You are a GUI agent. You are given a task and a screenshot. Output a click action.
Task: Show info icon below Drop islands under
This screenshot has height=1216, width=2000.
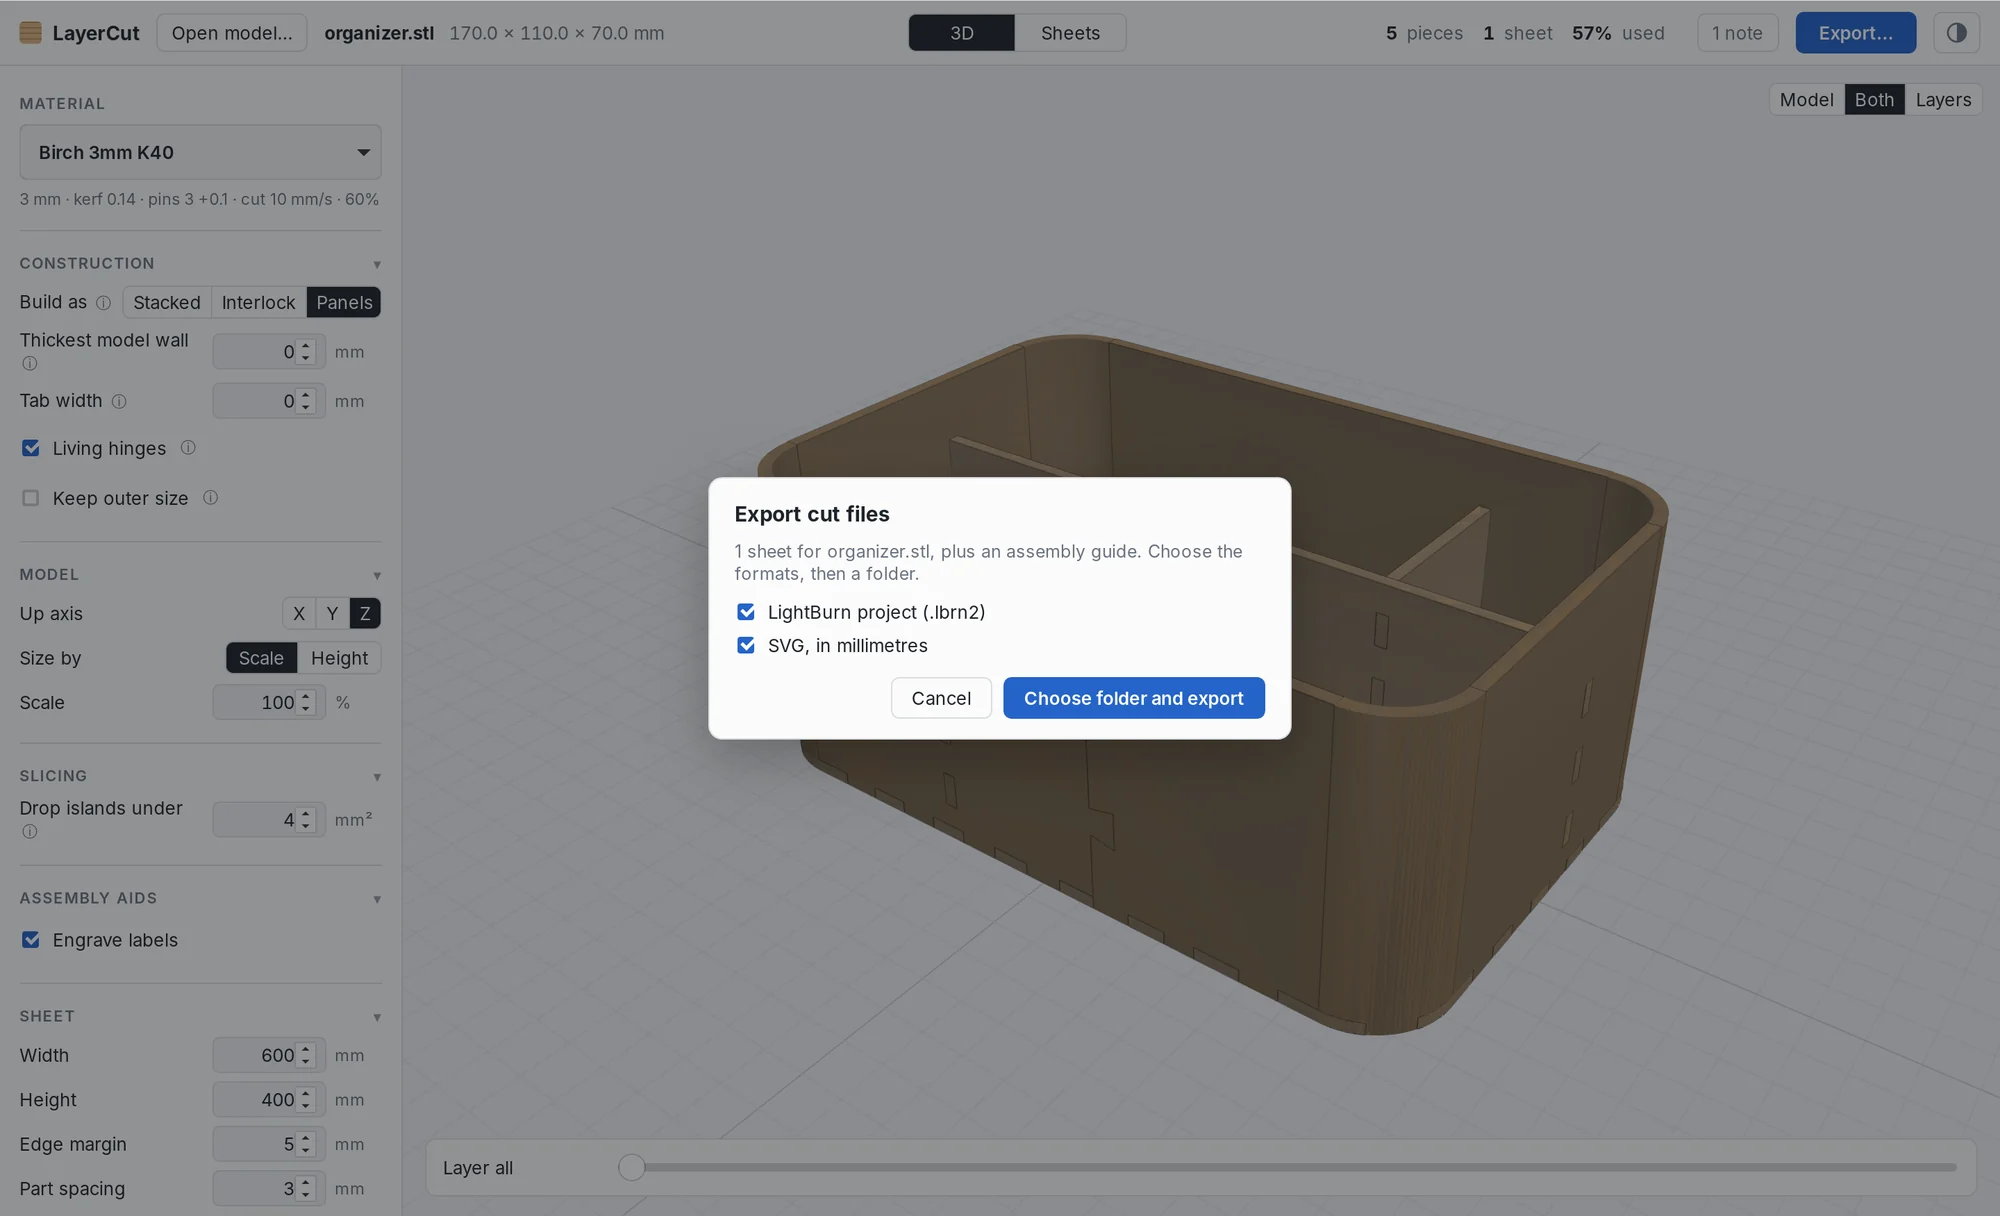pyautogui.click(x=30, y=832)
